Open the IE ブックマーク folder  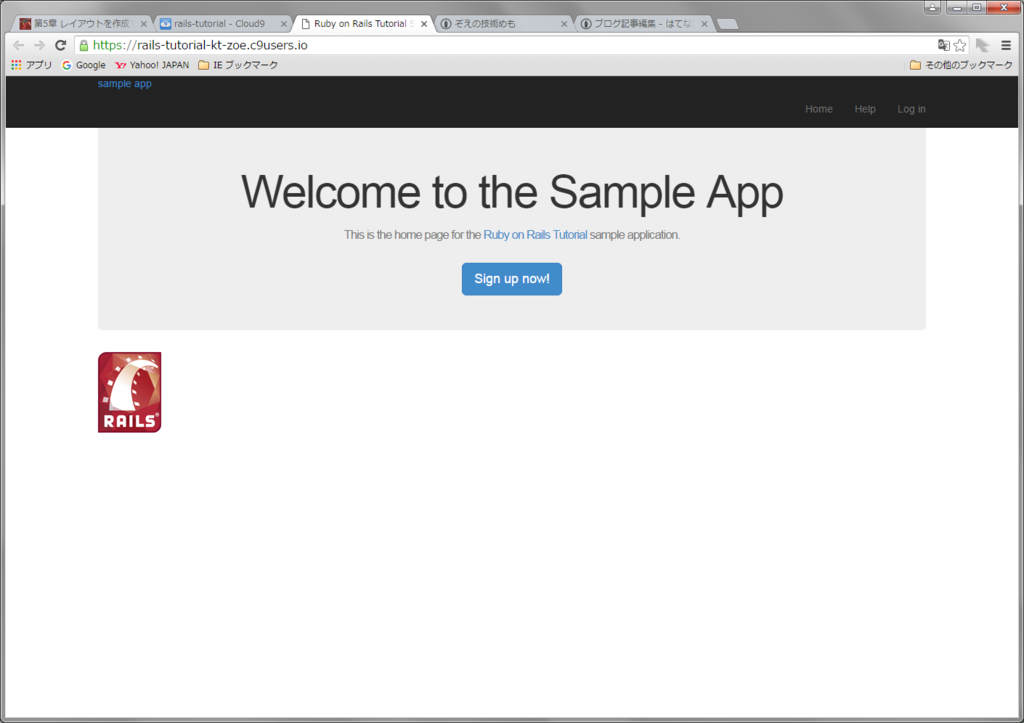tap(238, 65)
